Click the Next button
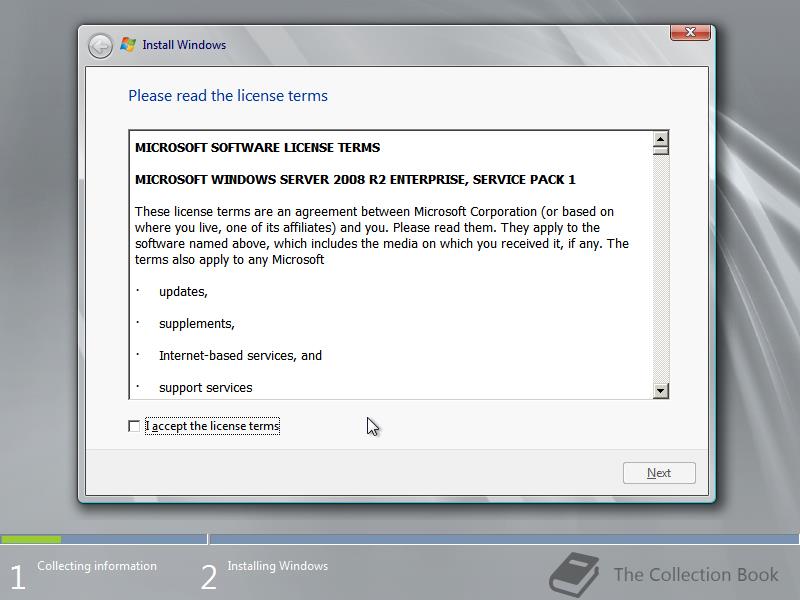 [659, 473]
